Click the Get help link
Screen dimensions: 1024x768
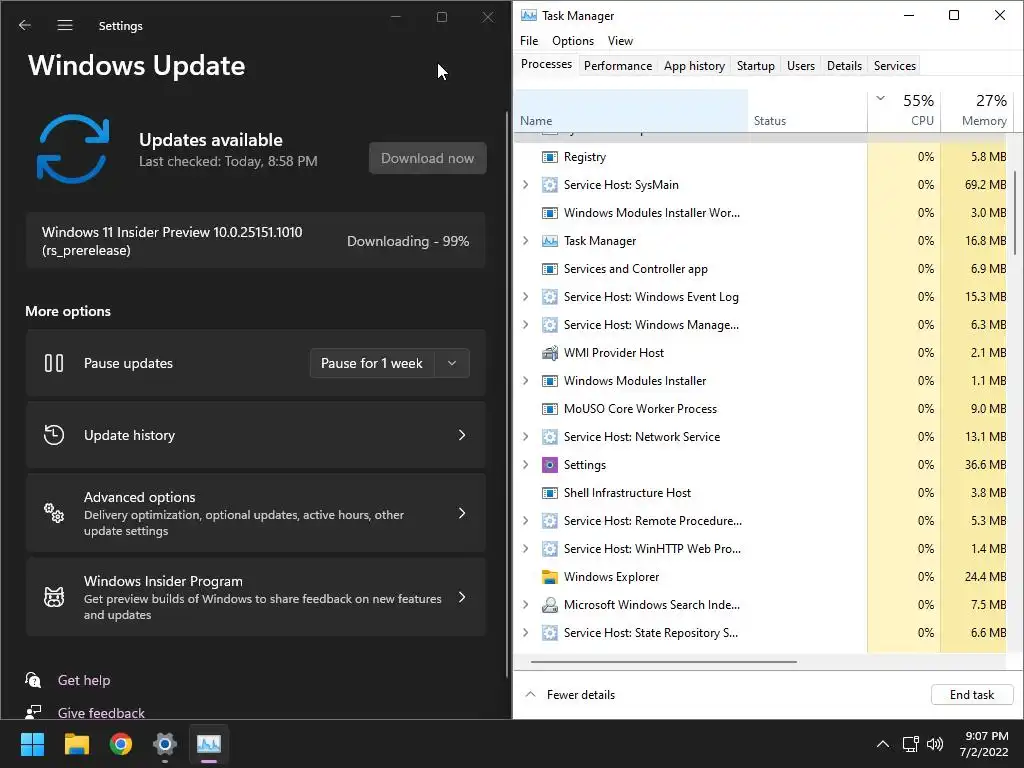tap(84, 680)
